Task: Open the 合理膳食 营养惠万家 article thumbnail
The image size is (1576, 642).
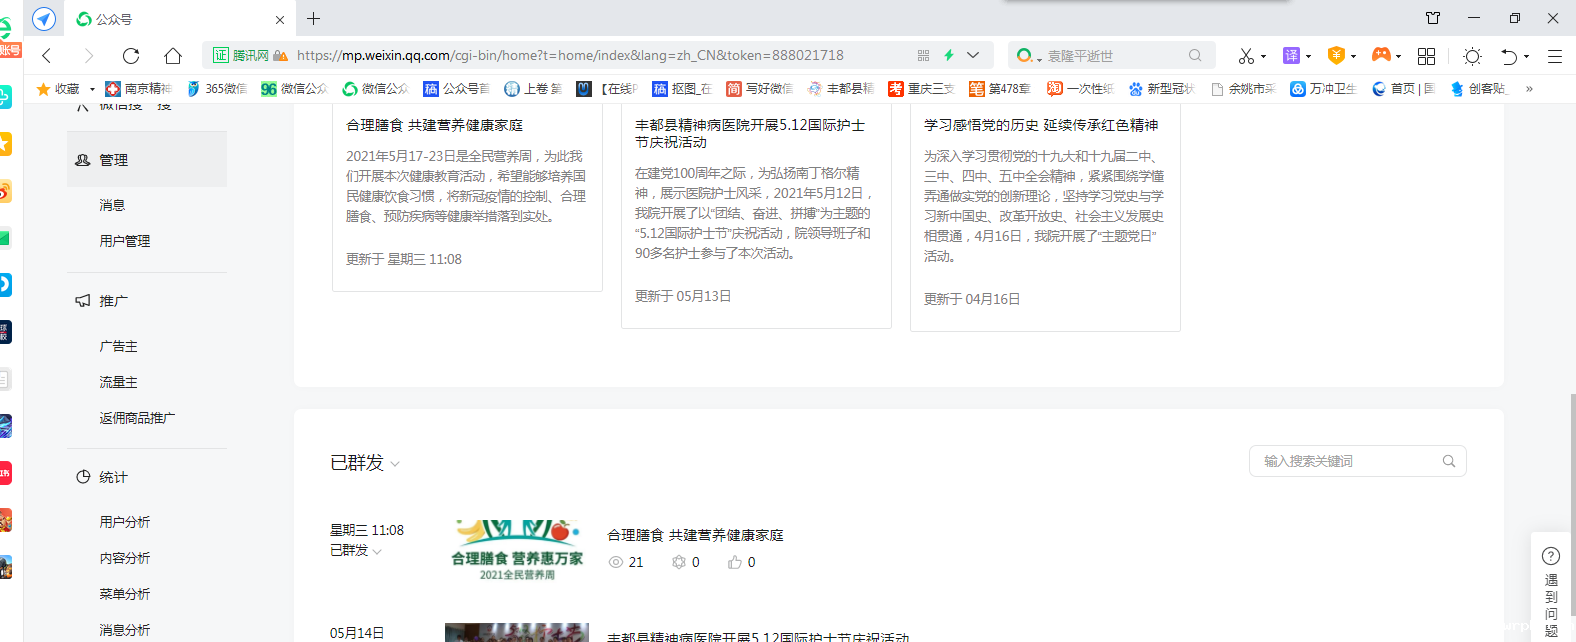Action: (517, 550)
